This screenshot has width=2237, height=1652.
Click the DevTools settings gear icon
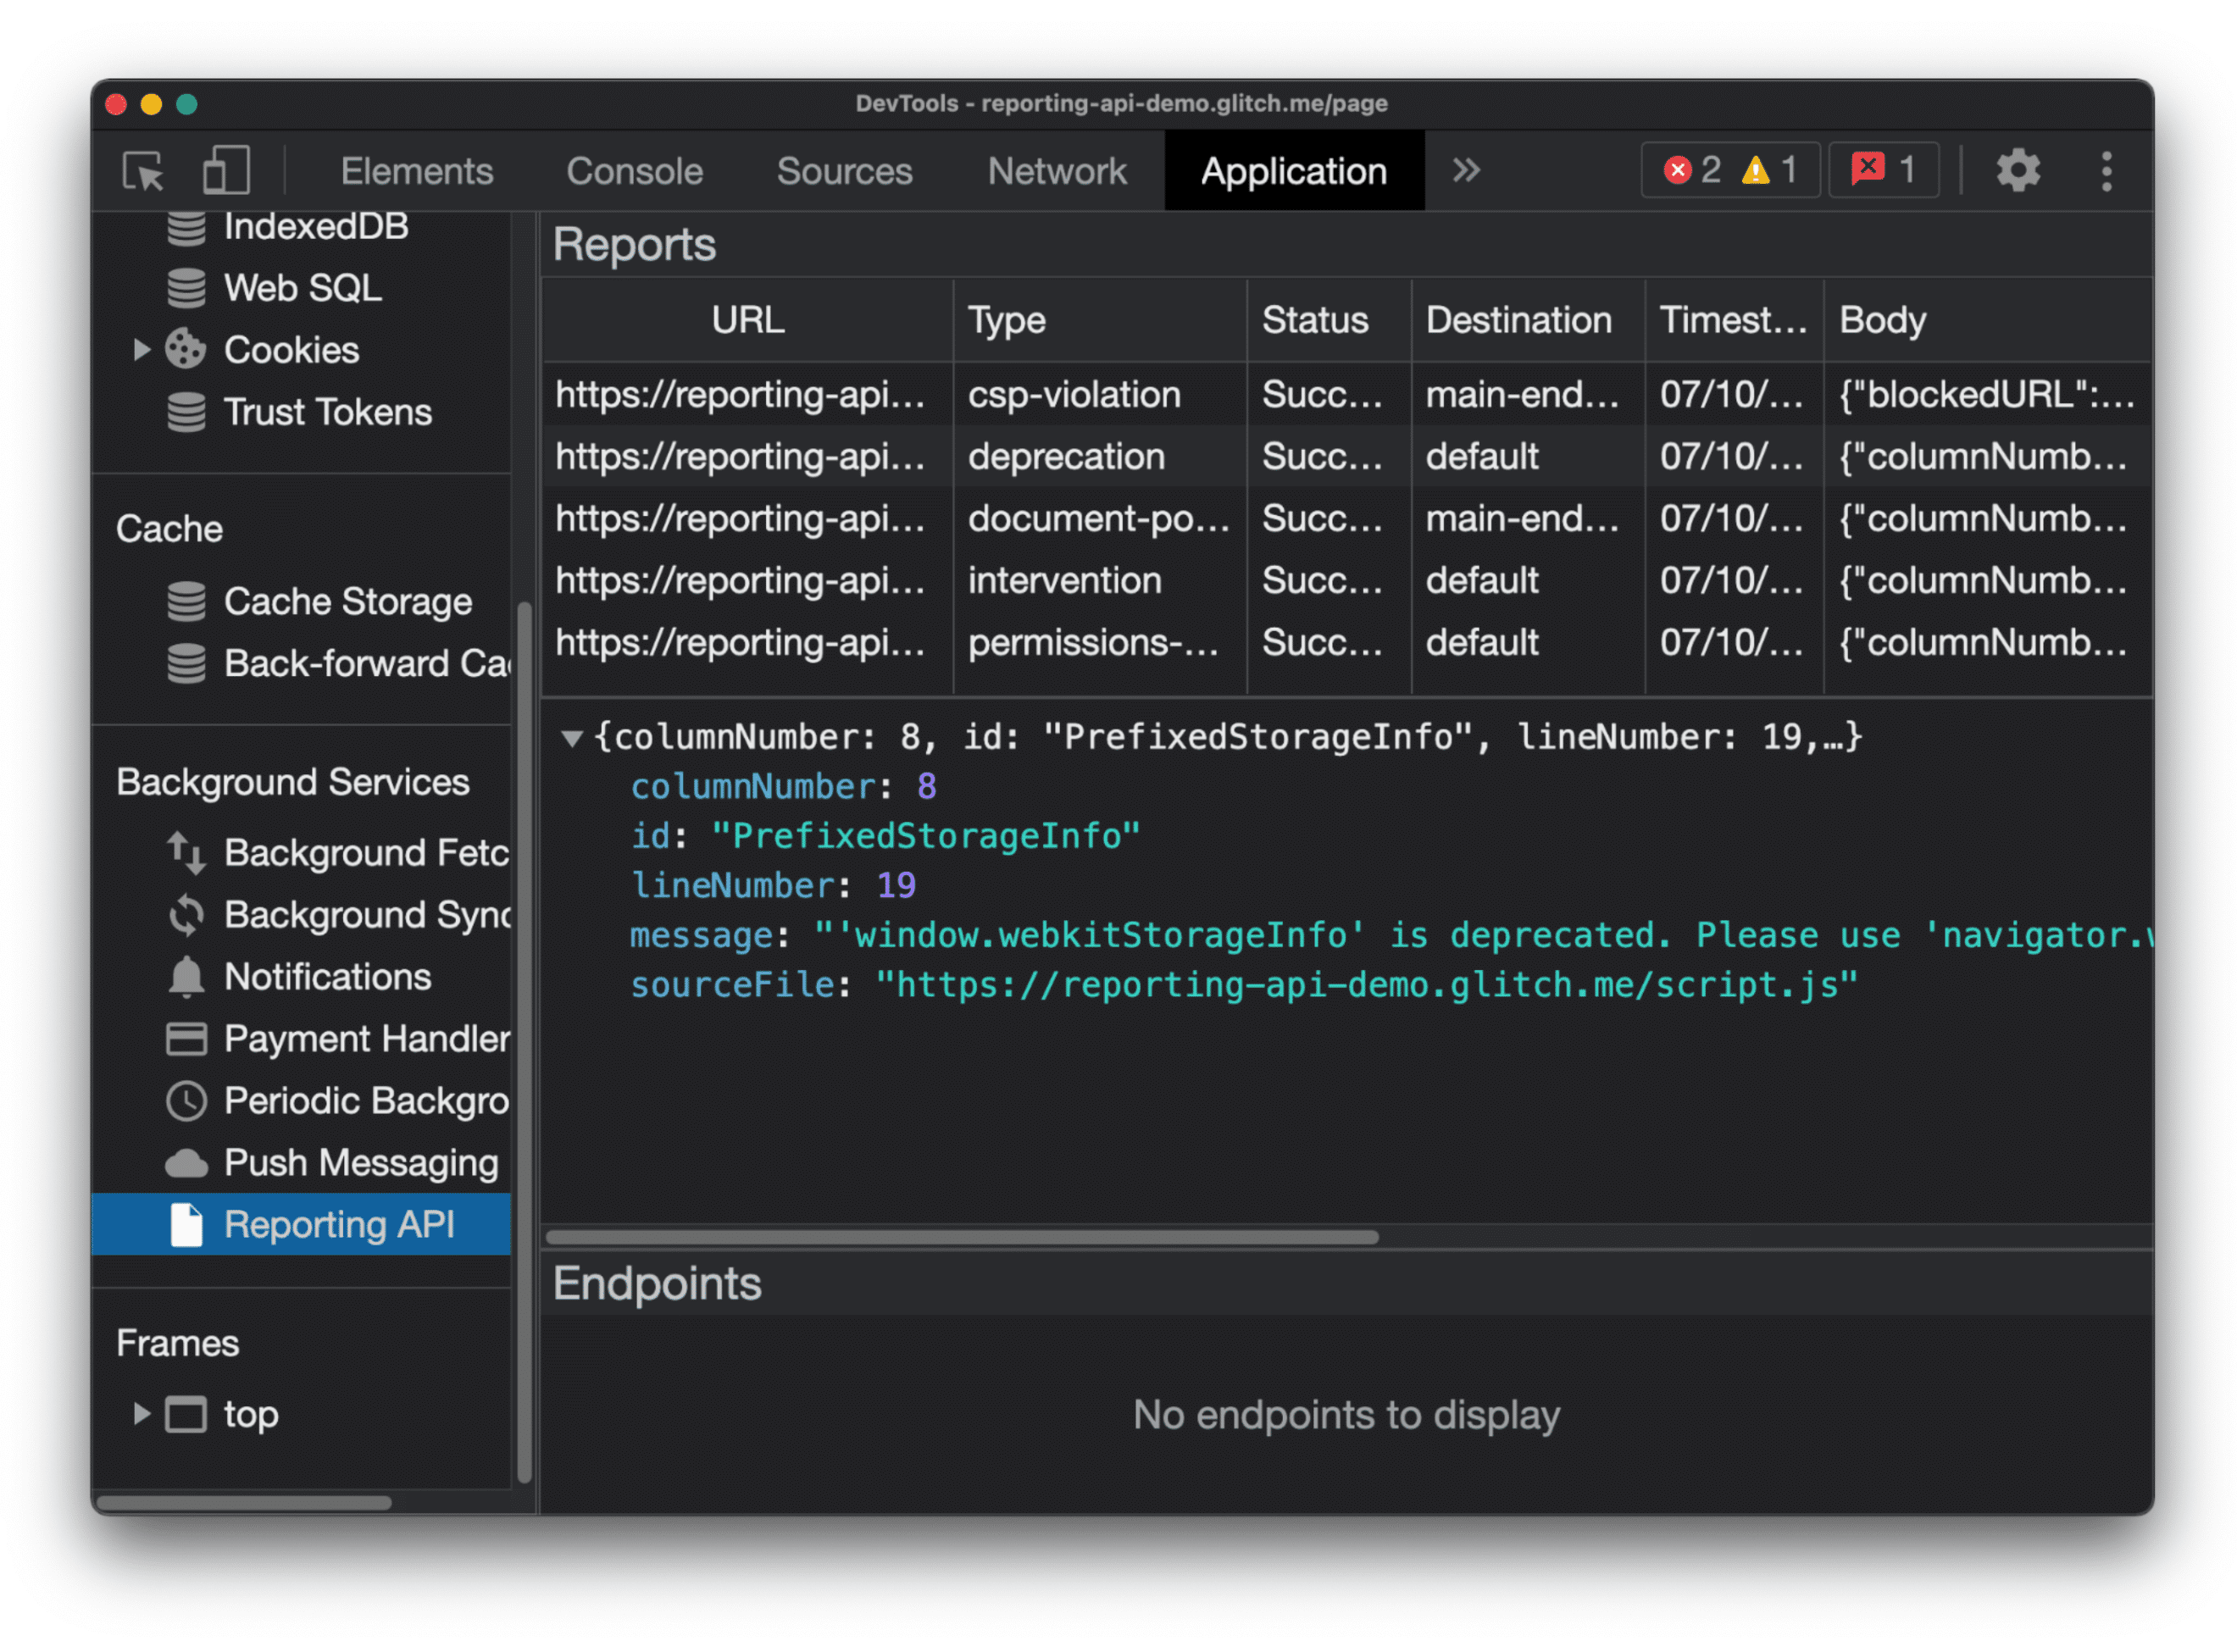2018,170
